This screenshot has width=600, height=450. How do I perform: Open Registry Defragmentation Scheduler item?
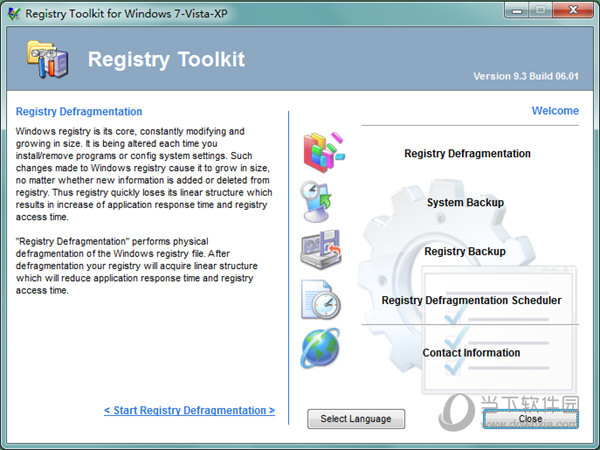[471, 300]
